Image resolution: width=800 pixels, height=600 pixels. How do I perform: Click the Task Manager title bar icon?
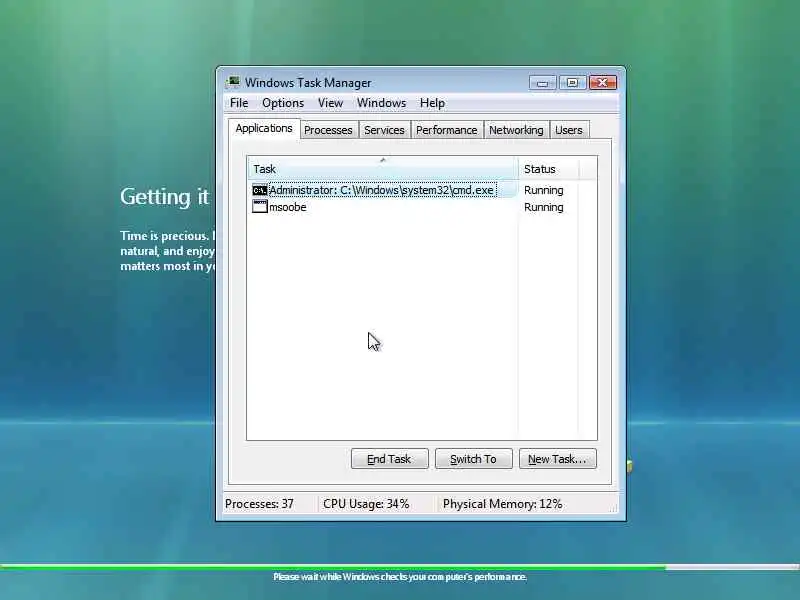pyautogui.click(x=234, y=82)
